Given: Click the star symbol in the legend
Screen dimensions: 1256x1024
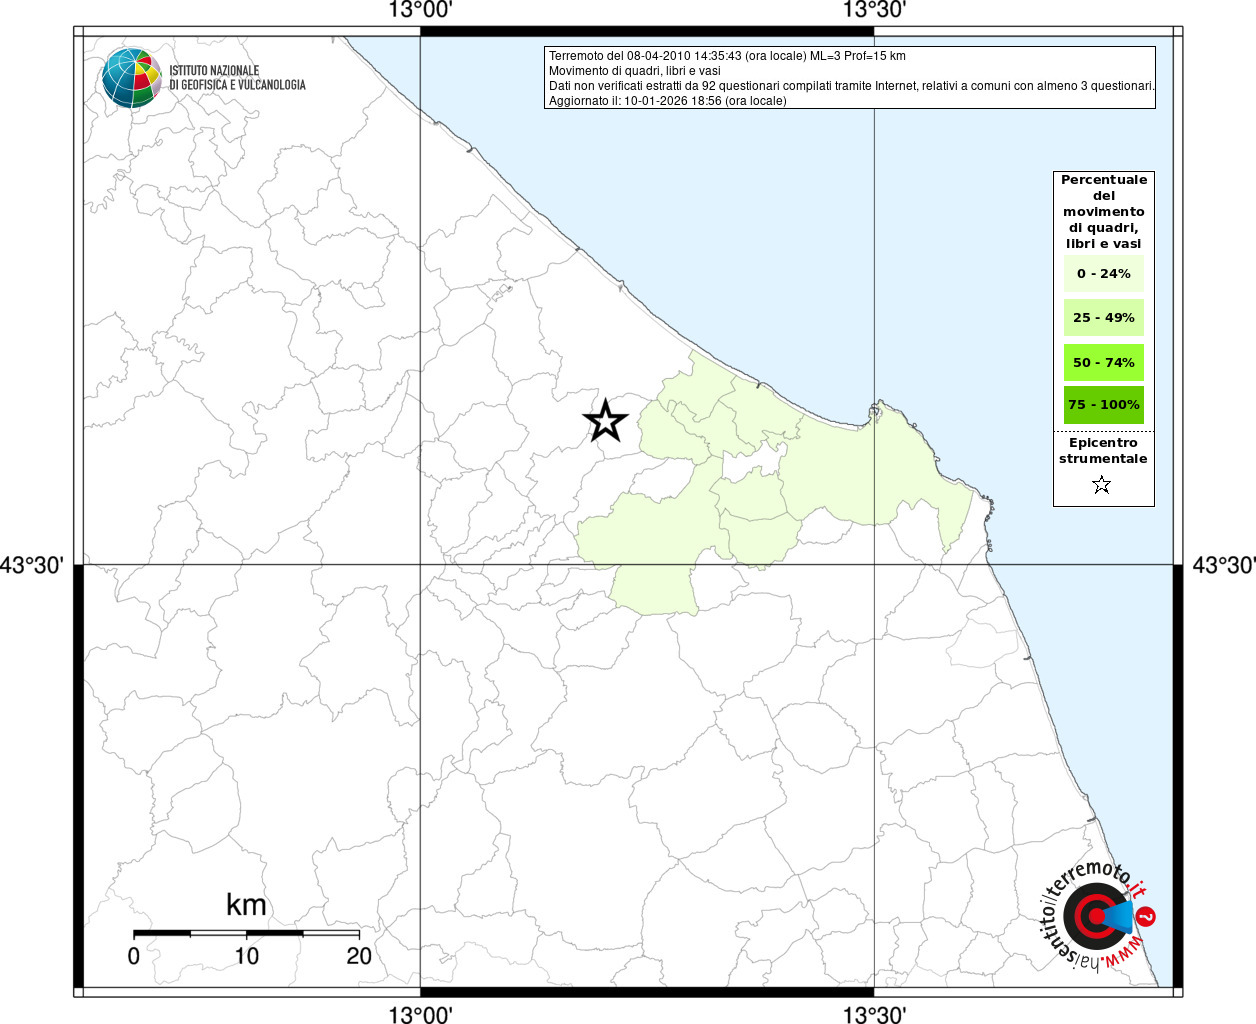Looking at the screenshot, I should pos(1101,485).
